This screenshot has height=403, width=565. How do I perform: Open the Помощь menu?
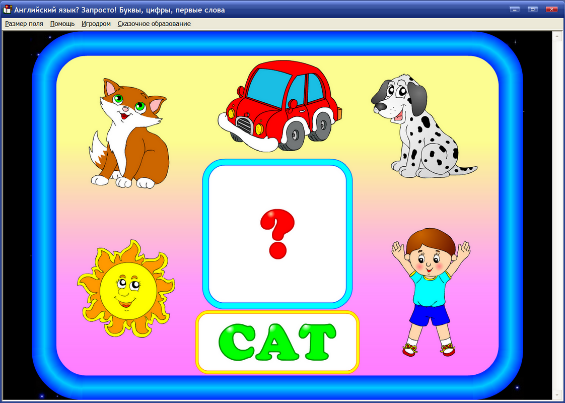click(62, 24)
